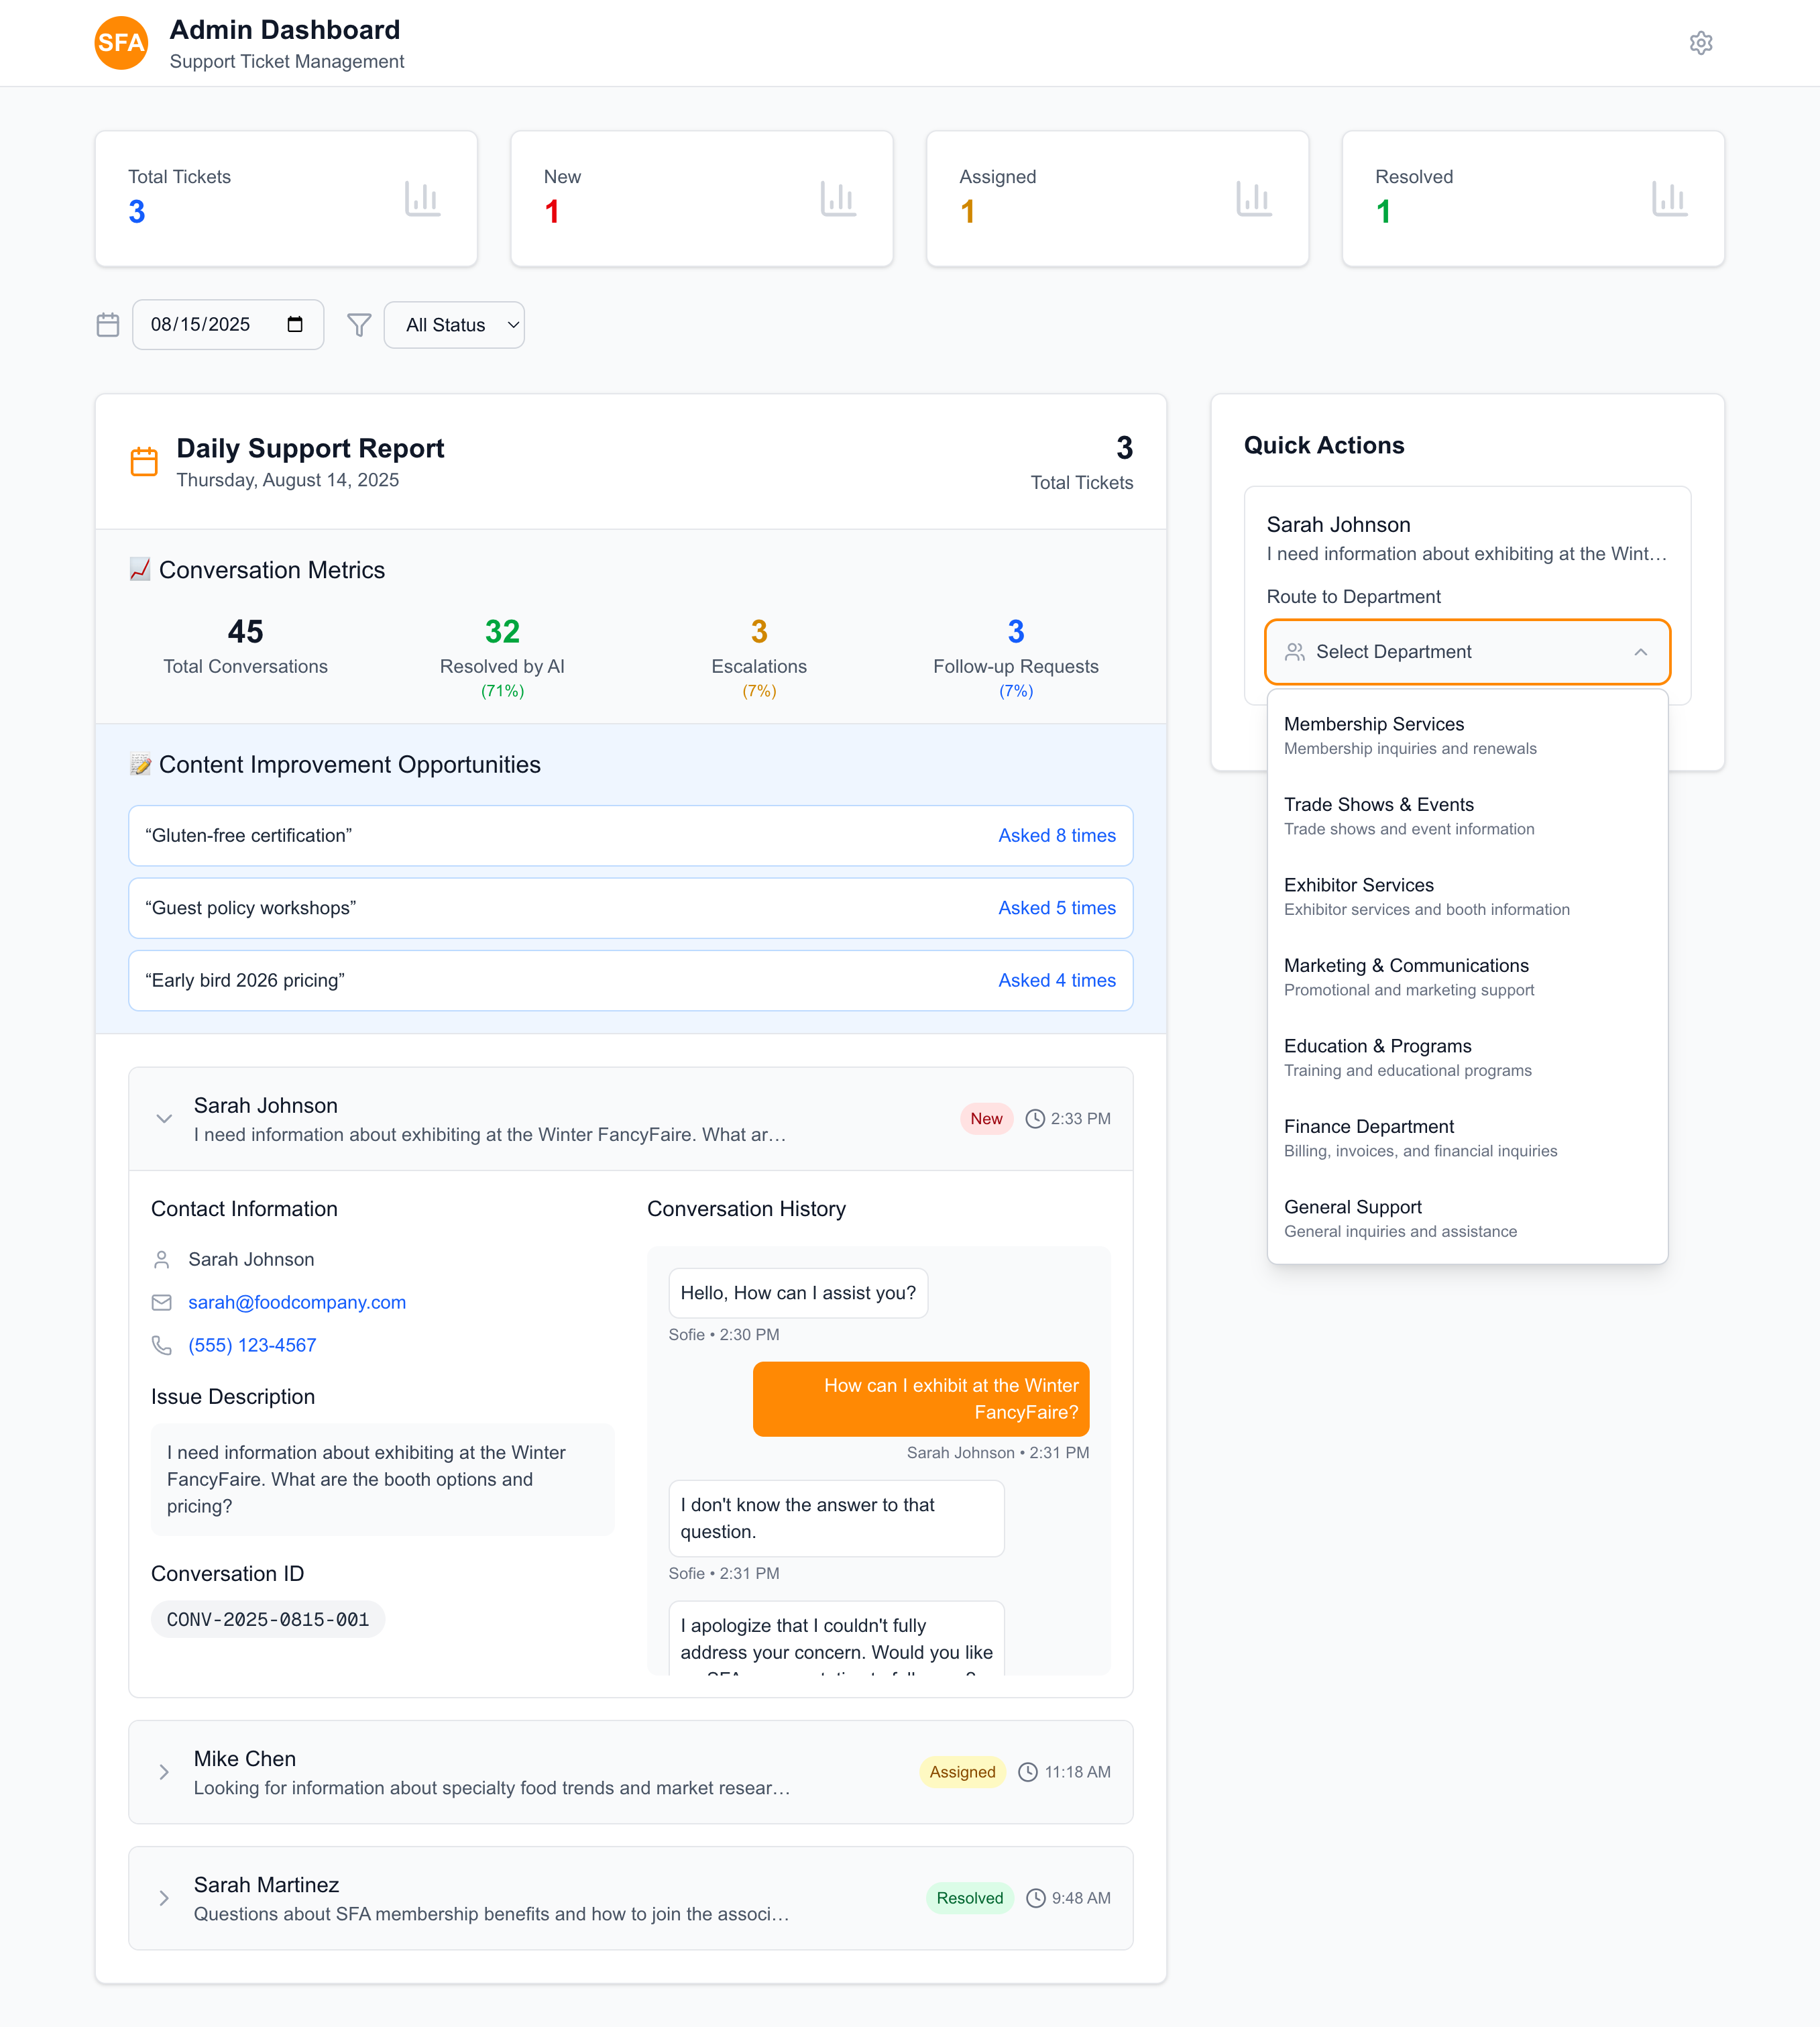Open the All Status filter dropdown
Screen dimensions: 1820x2027
tap(454, 325)
